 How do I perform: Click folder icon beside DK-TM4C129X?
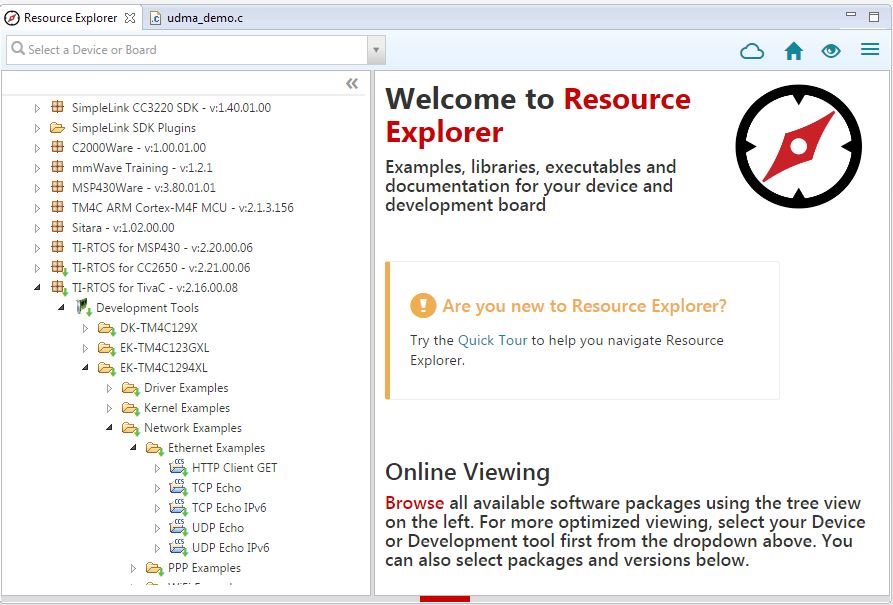(x=106, y=328)
